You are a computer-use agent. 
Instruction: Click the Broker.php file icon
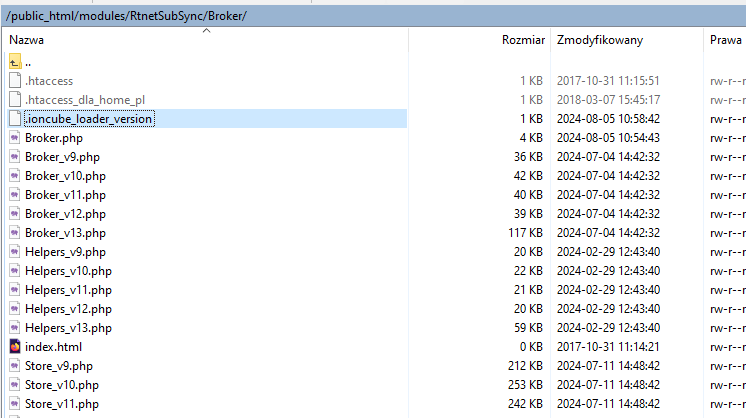15,137
